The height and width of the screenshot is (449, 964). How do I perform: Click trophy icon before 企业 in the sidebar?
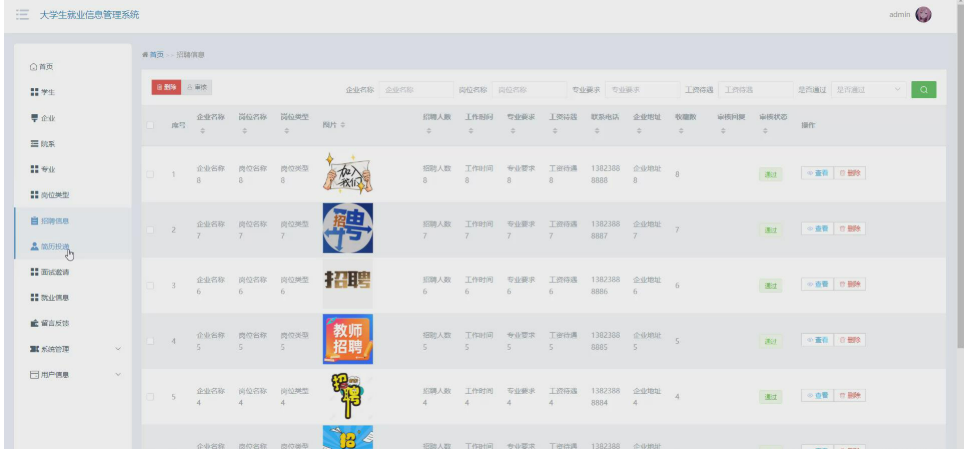34,117
